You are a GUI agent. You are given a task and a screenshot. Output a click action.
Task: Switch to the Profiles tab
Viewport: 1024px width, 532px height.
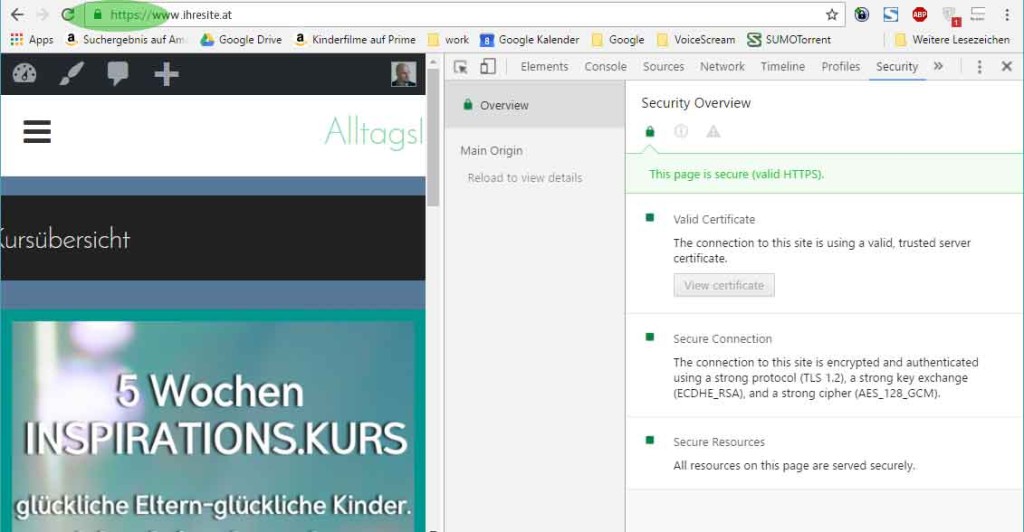tap(840, 67)
